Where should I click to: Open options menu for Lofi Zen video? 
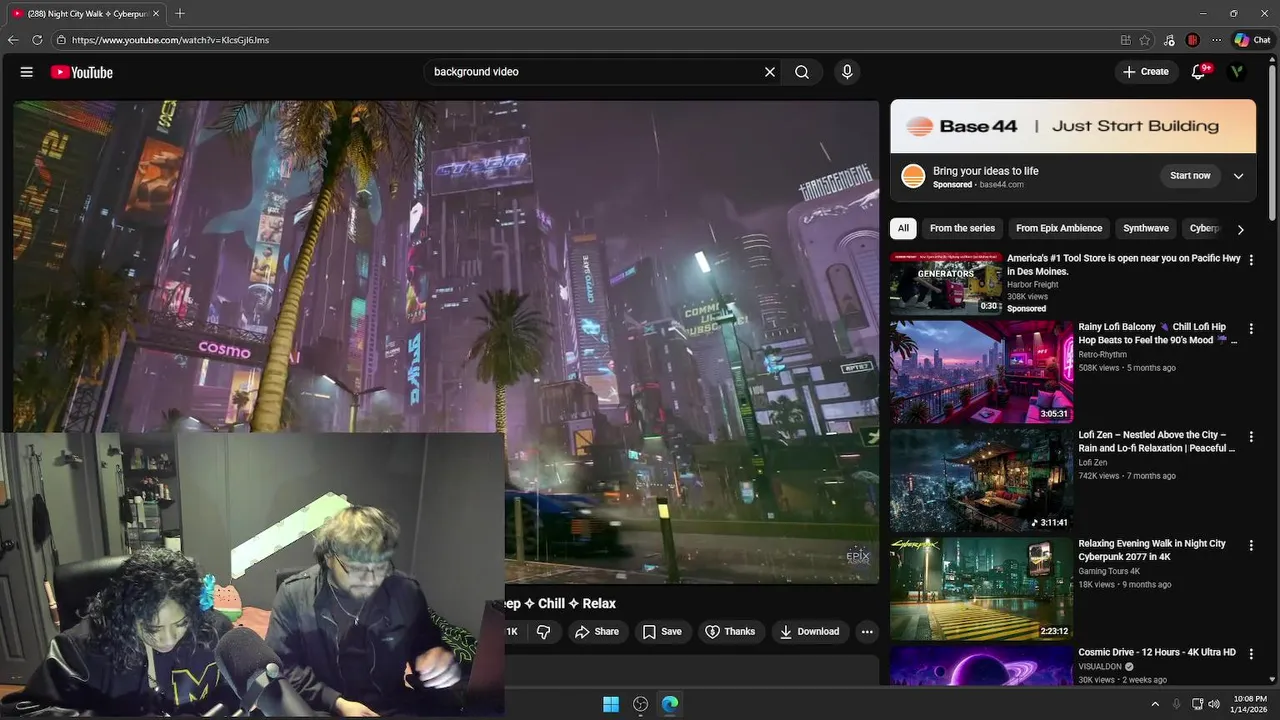tap(1250, 437)
